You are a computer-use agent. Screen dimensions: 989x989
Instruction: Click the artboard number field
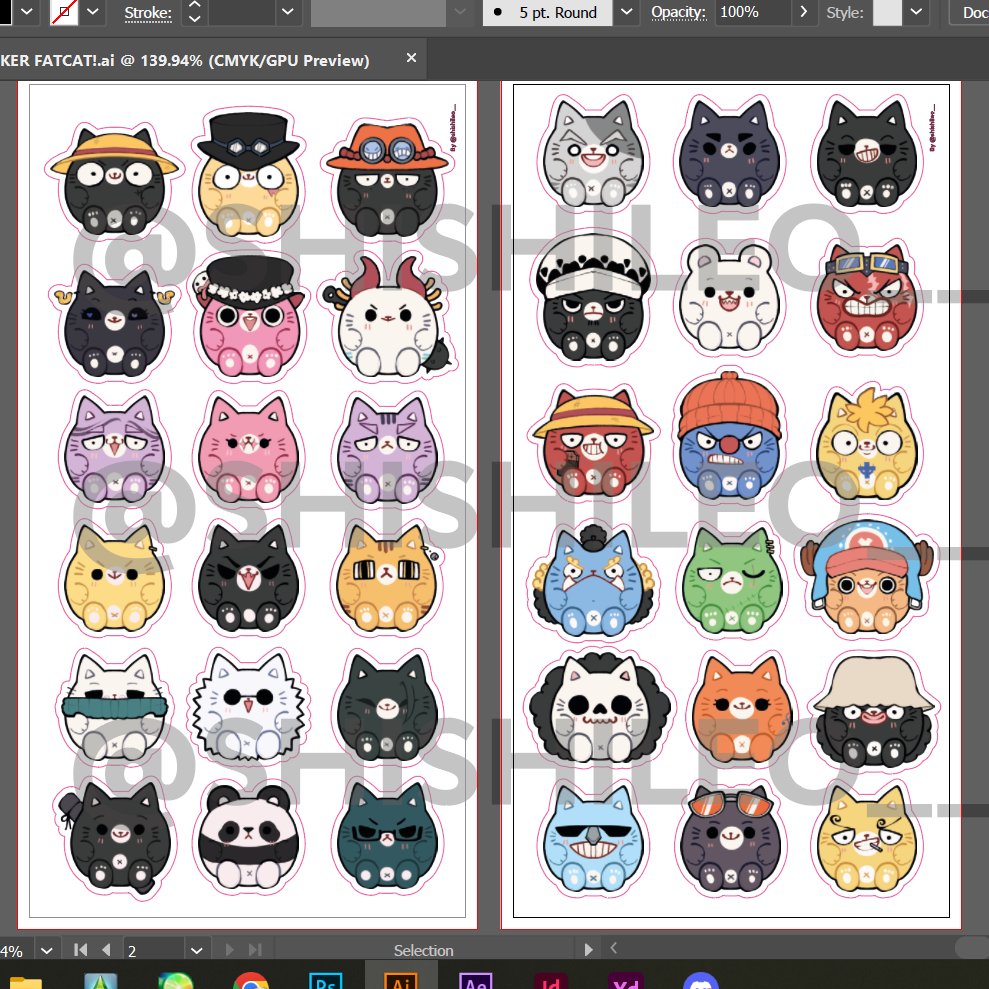tap(155, 951)
